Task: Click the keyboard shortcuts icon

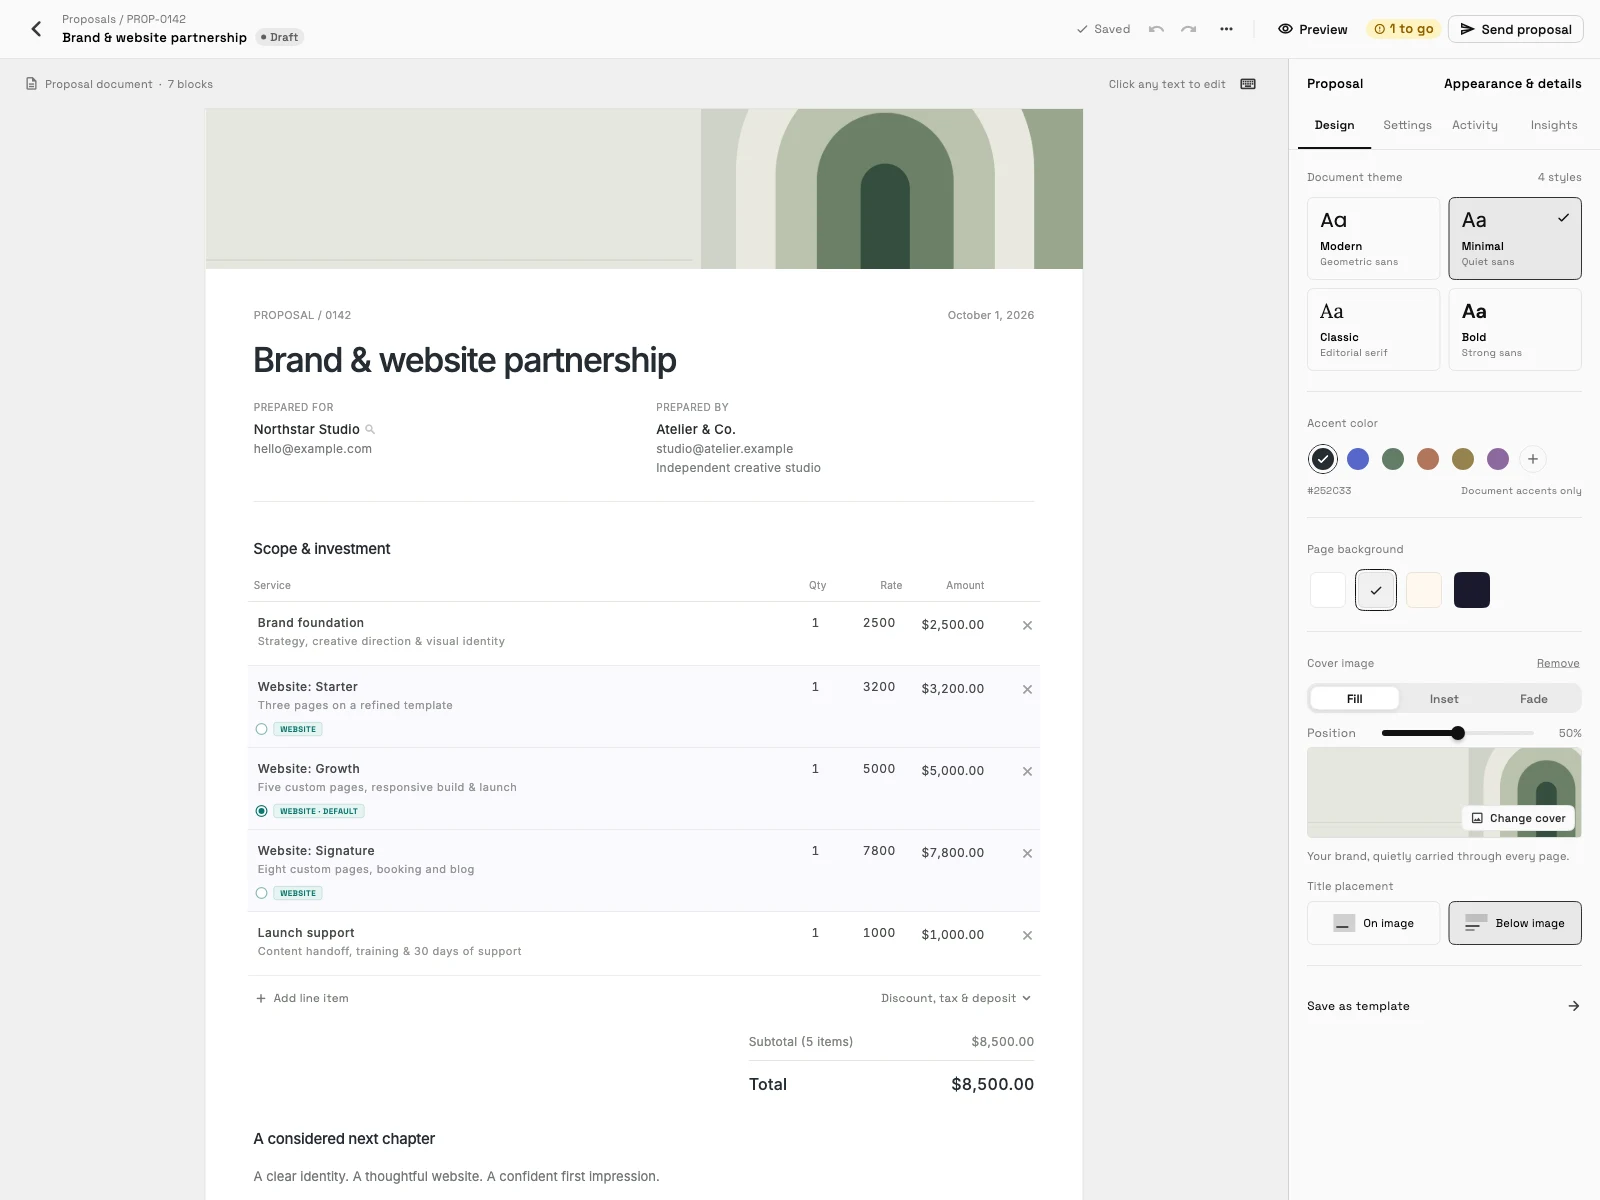Action: (x=1248, y=84)
